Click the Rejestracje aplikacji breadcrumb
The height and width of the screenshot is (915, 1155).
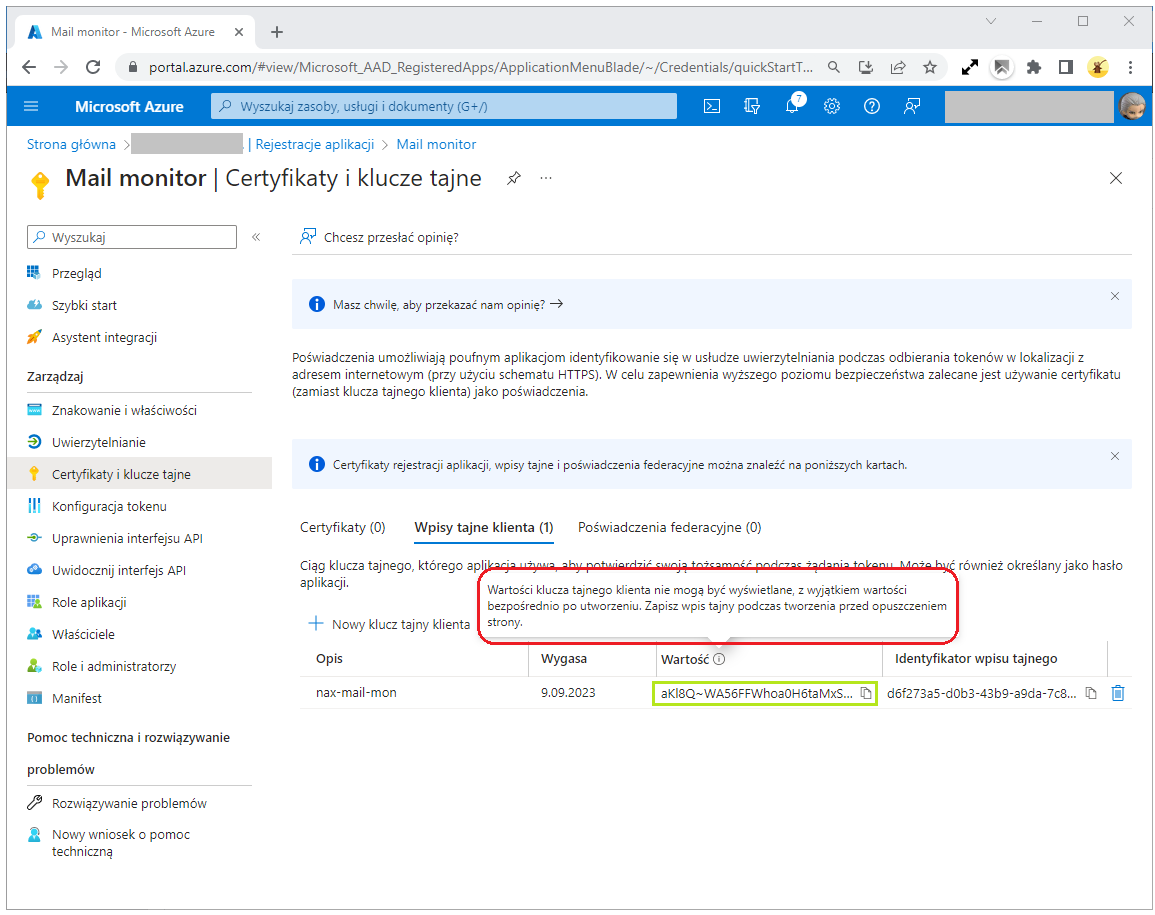pos(315,144)
